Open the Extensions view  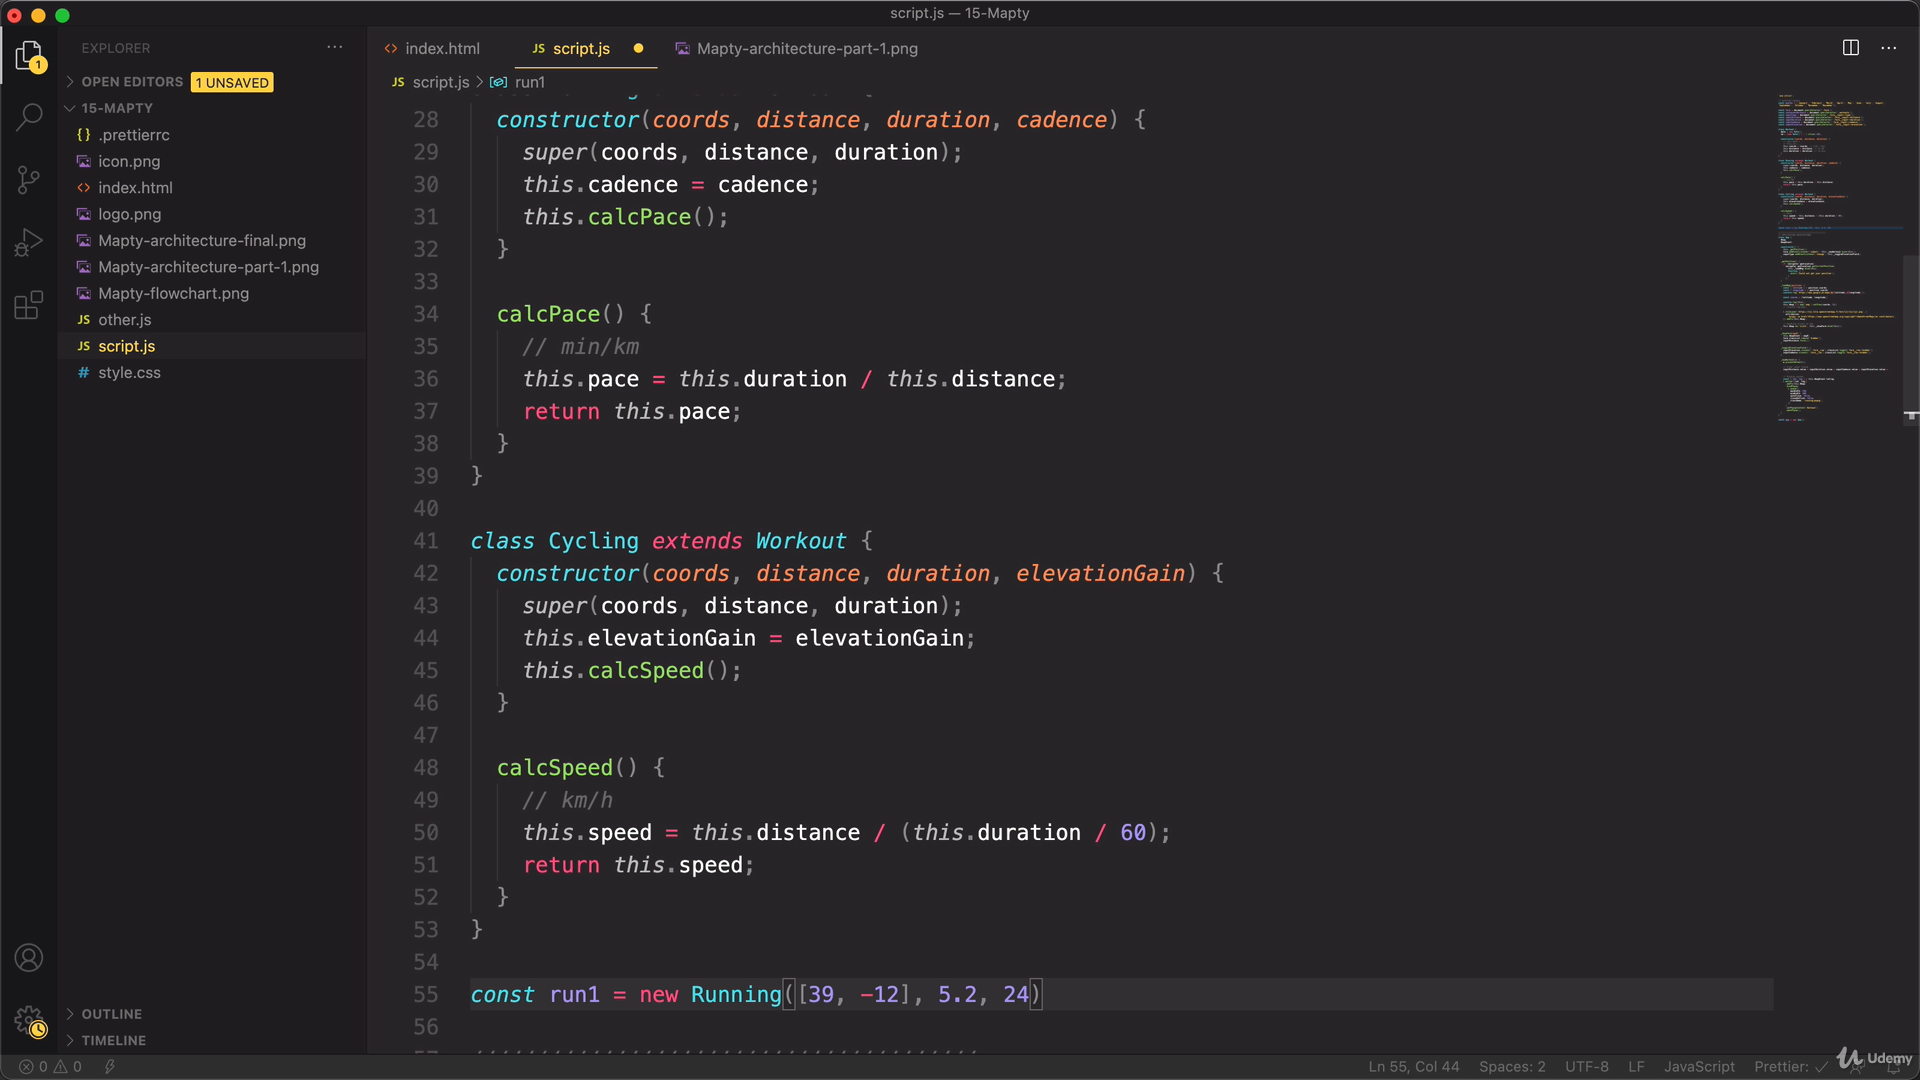(29, 305)
